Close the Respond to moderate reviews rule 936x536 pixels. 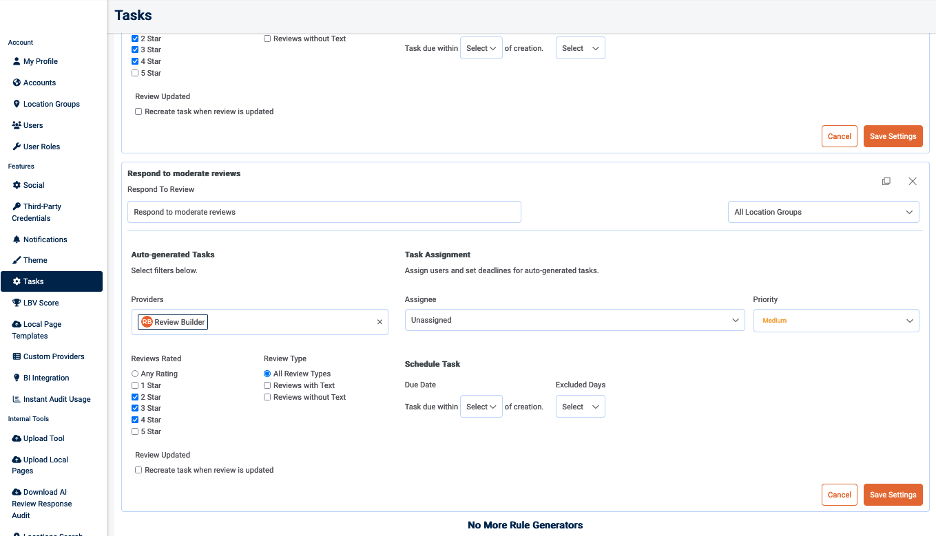pyautogui.click(x=912, y=181)
